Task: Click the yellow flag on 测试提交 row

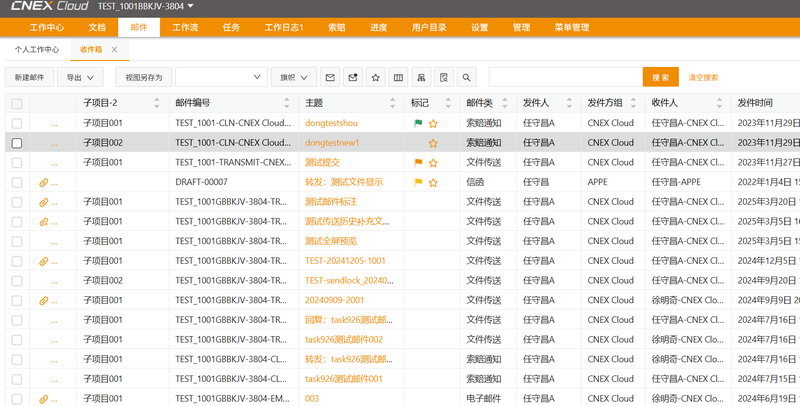Action: (419, 162)
